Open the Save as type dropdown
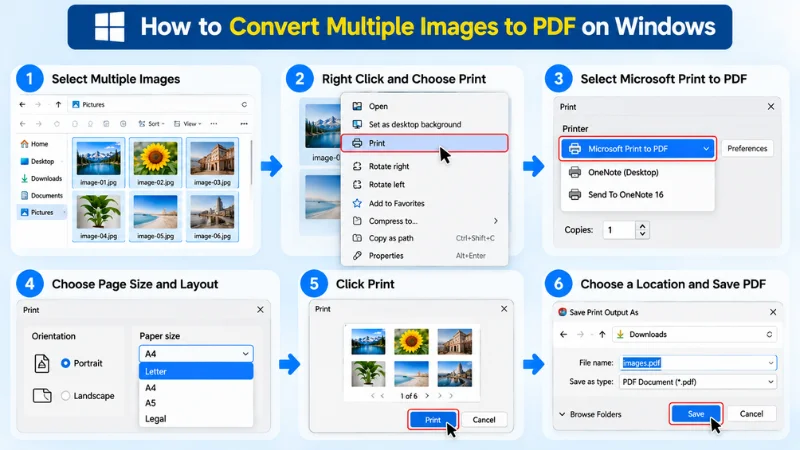Image resolution: width=800 pixels, height=450 pixels. click(697, 382)
